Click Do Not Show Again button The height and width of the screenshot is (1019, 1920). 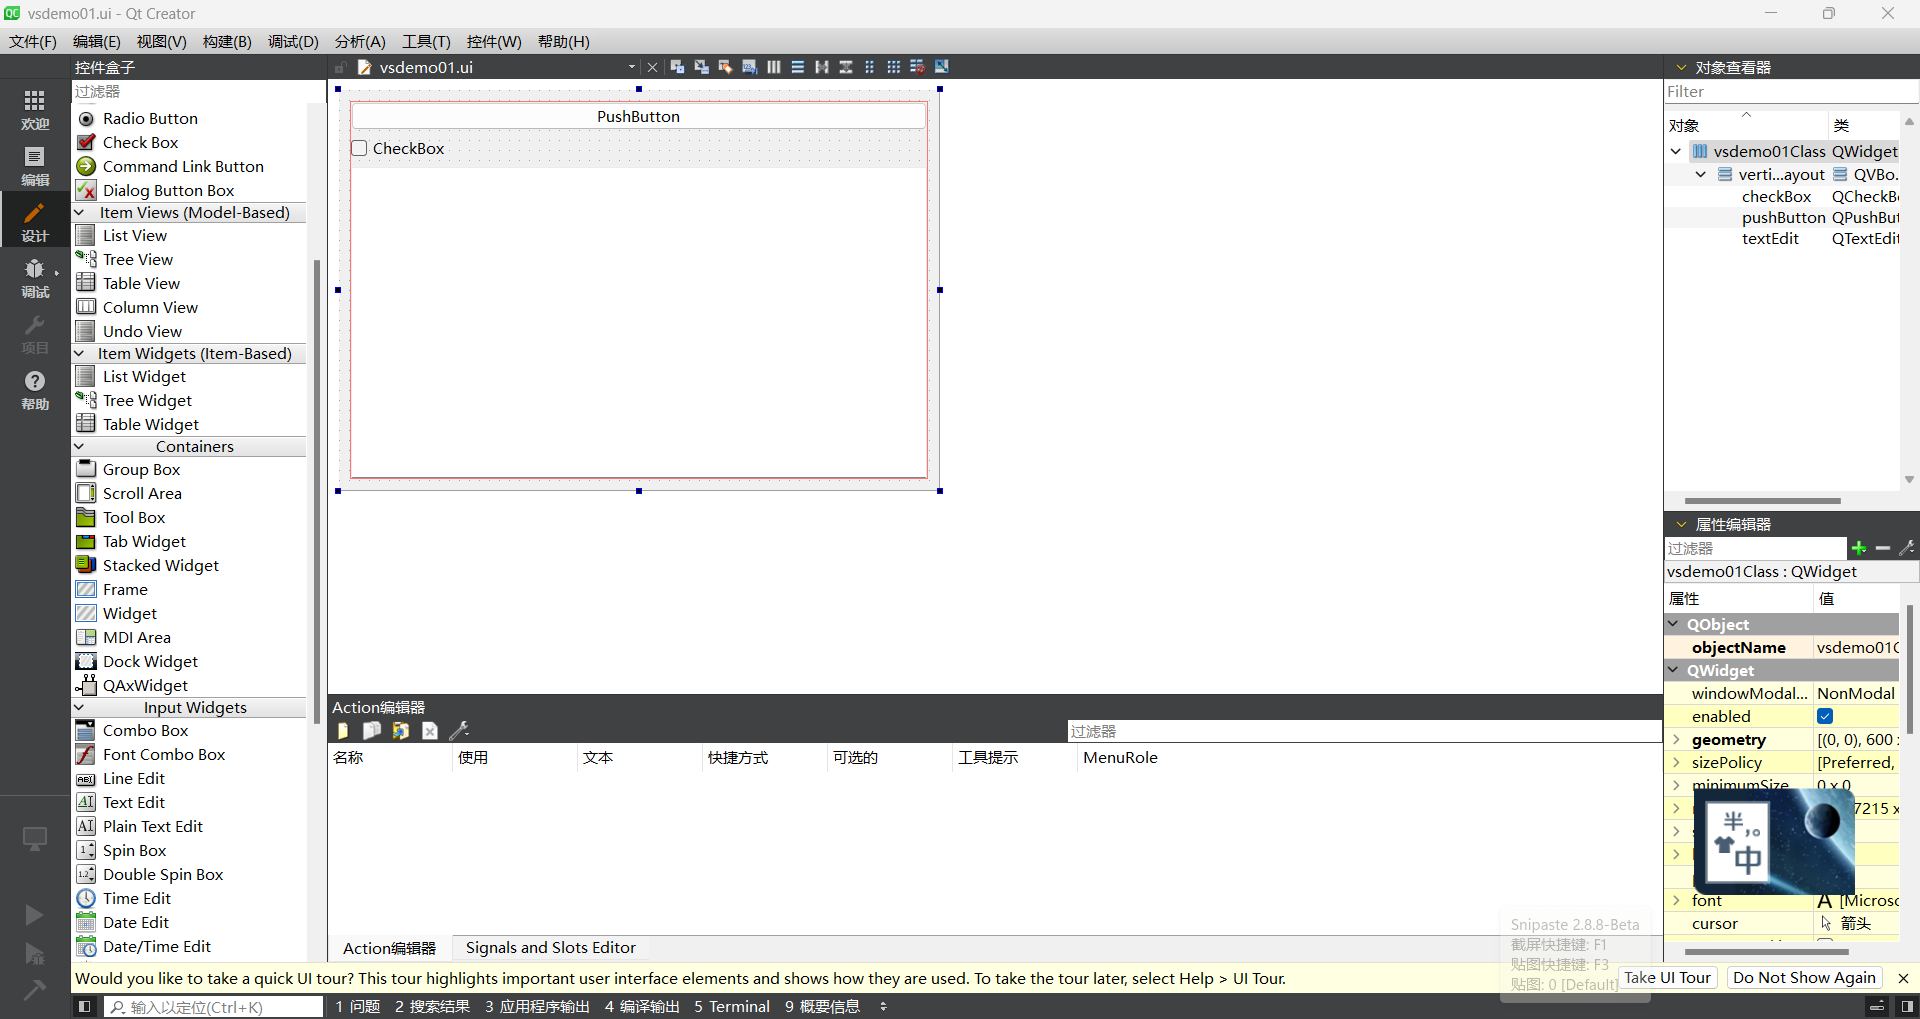(x=1804, y=977)
